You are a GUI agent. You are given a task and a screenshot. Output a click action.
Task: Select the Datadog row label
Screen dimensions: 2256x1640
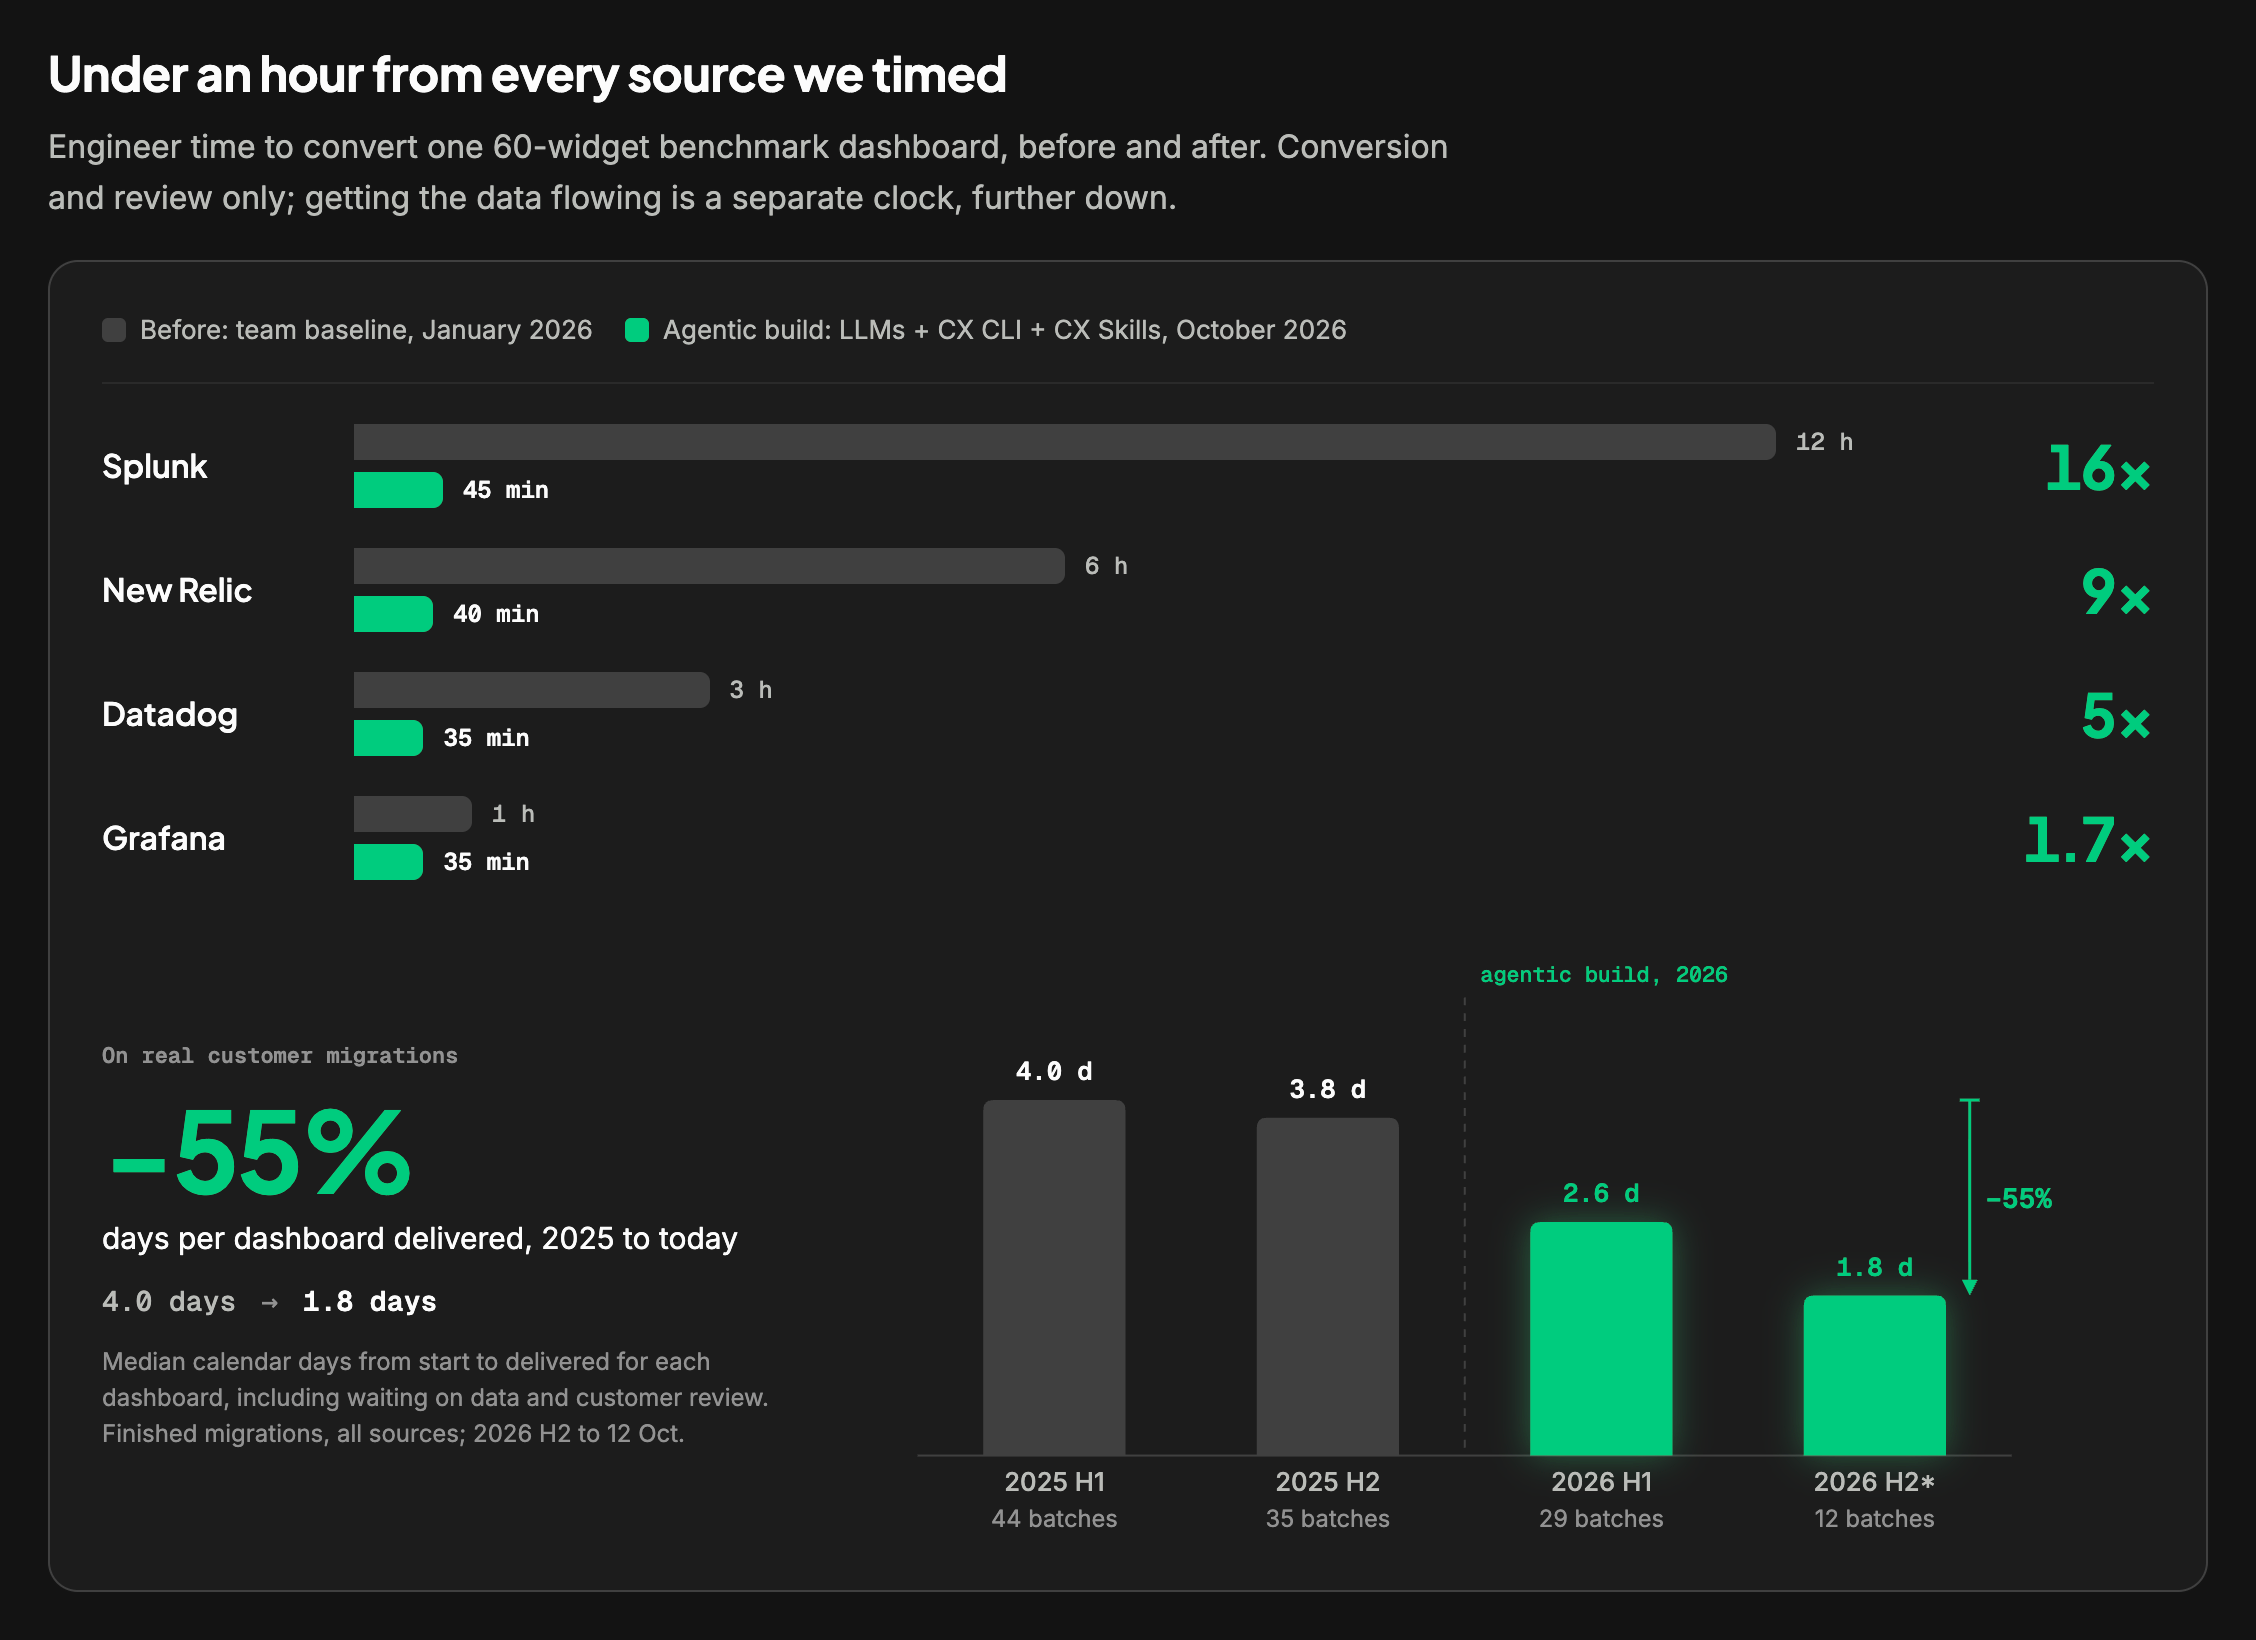[x=170, y=714]
